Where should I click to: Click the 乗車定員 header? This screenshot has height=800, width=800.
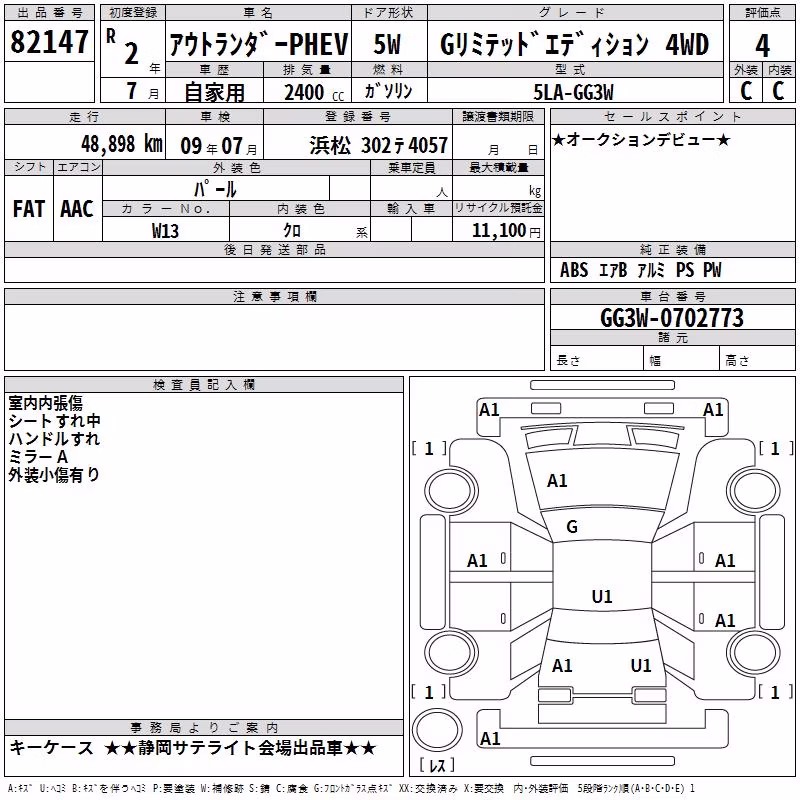(x=411, y=168)
